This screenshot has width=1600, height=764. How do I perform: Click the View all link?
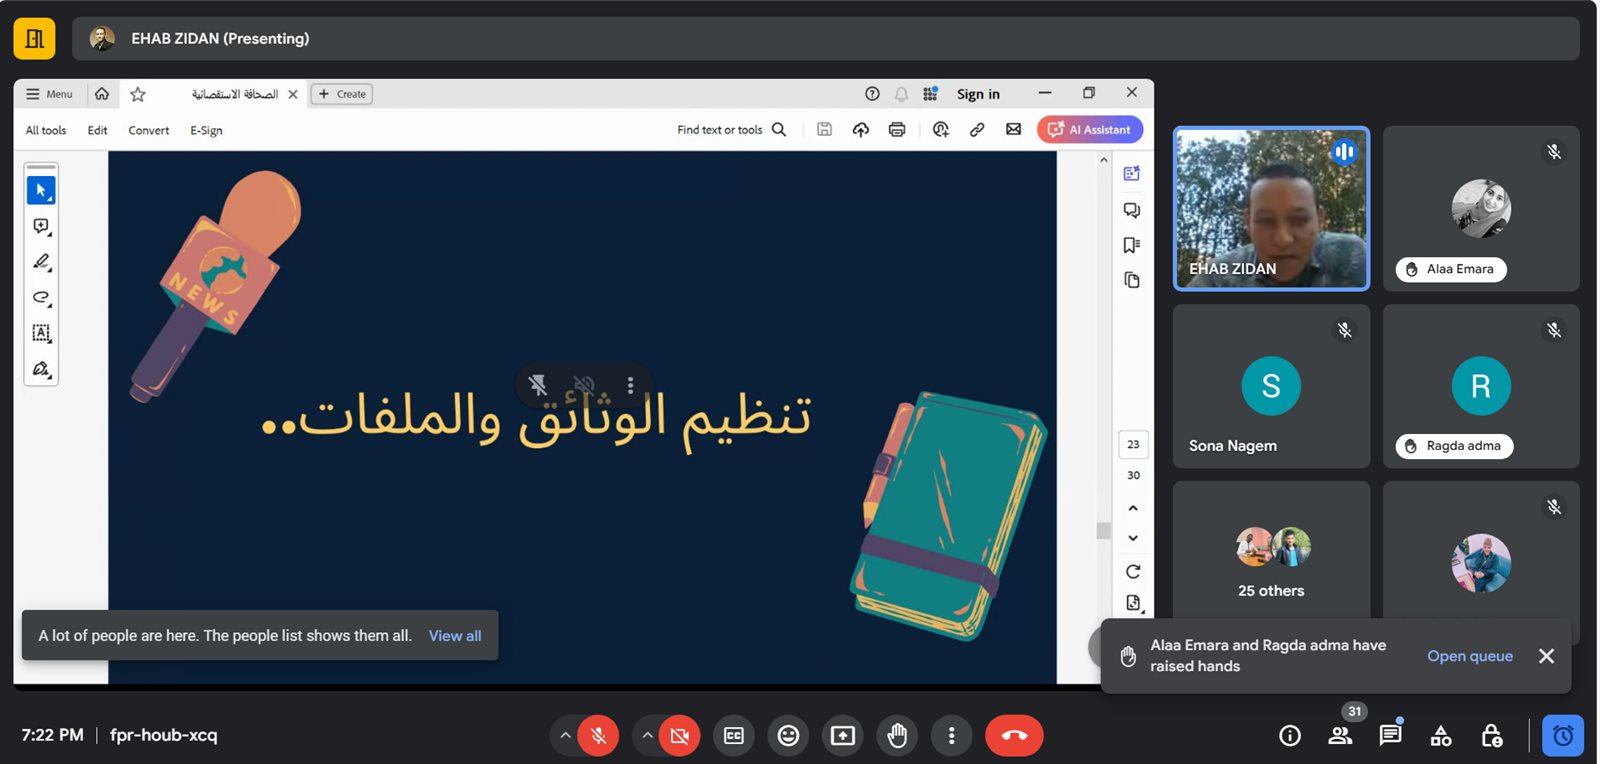coord(455,636)
